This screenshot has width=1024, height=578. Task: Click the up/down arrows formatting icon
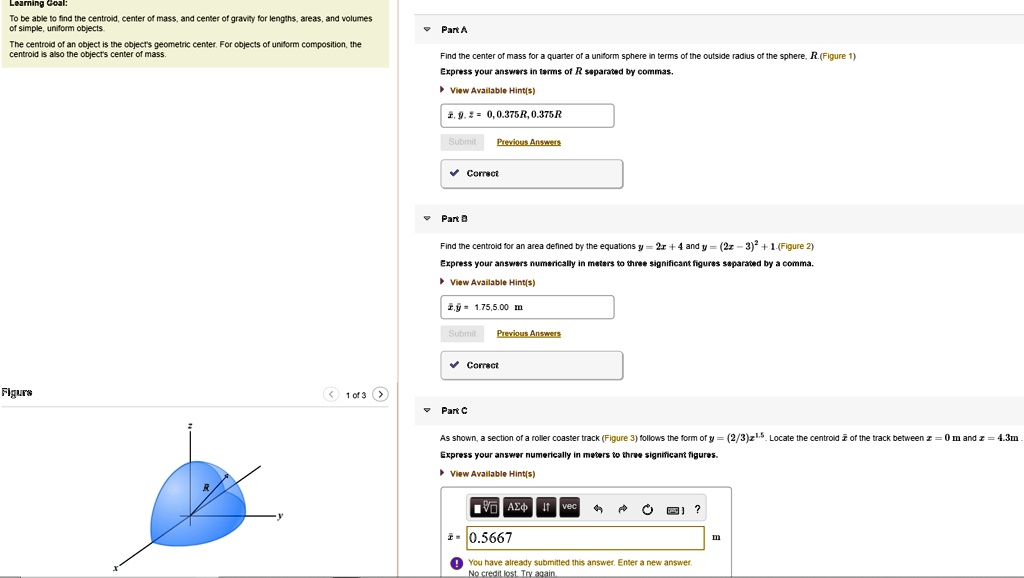coord(547,507)
